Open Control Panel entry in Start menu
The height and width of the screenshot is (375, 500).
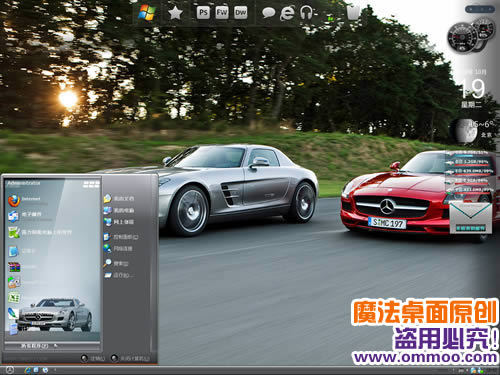121,237
